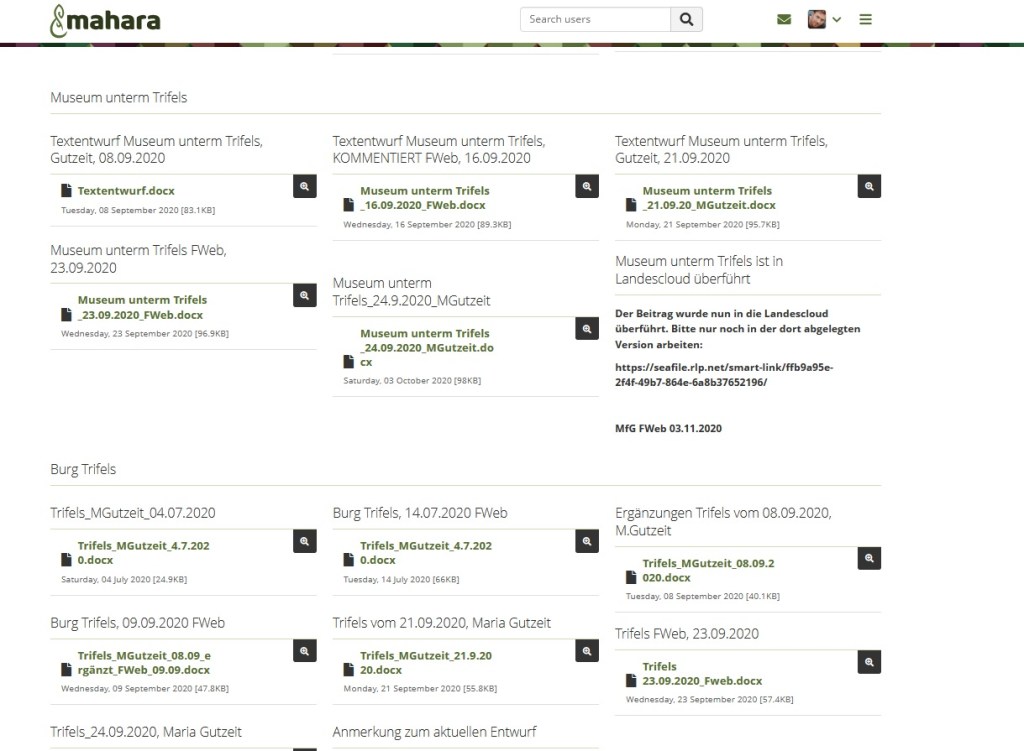
Task: Open details icon for 16.09.2020_FWeb.docx
Action: click(587, 186)
